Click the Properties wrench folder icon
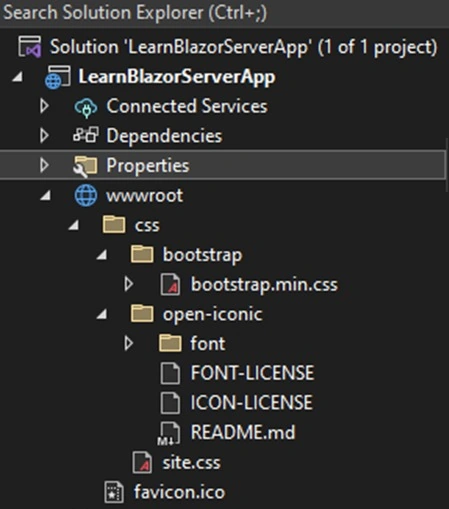The width and height of the screenshot is (449, 509). click(x=85, y=166)
